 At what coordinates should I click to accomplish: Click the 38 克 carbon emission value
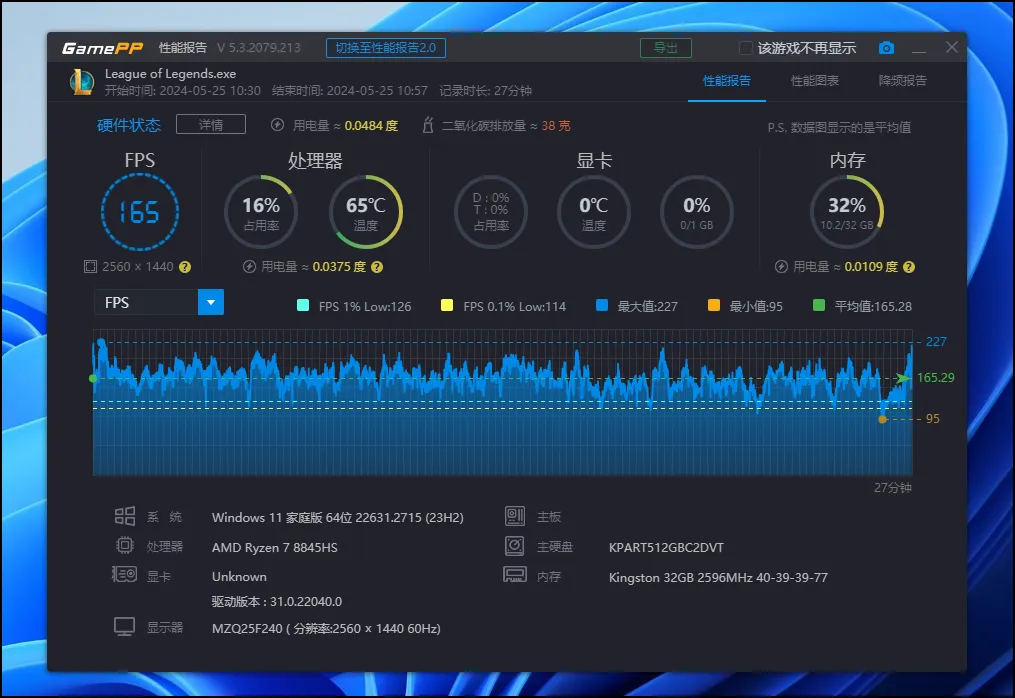(x=555, y=126)
